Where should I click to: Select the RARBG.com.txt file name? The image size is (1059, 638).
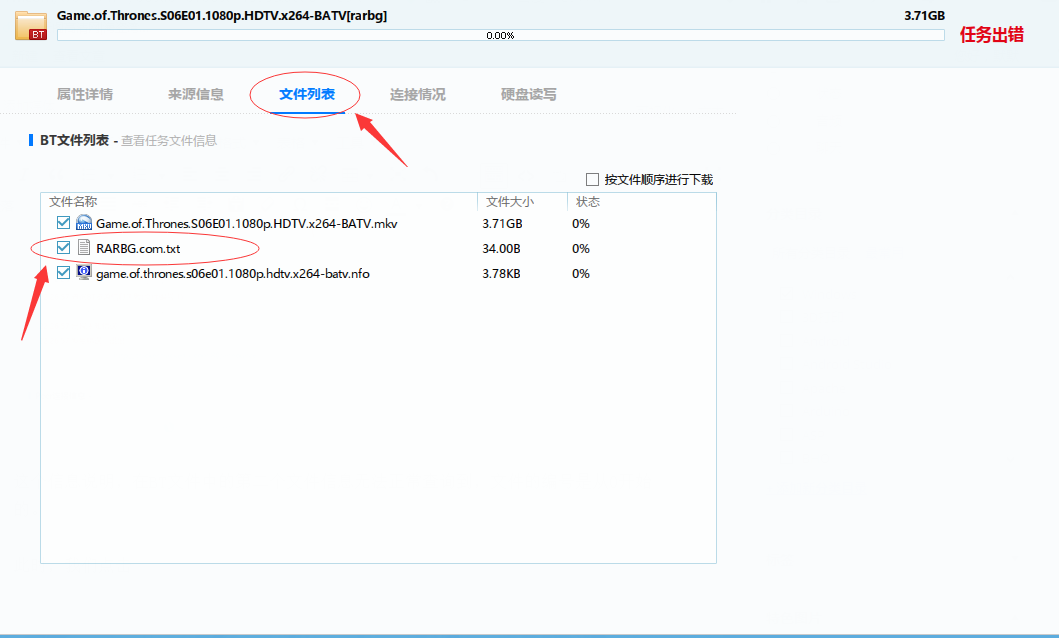pos(138,248)
